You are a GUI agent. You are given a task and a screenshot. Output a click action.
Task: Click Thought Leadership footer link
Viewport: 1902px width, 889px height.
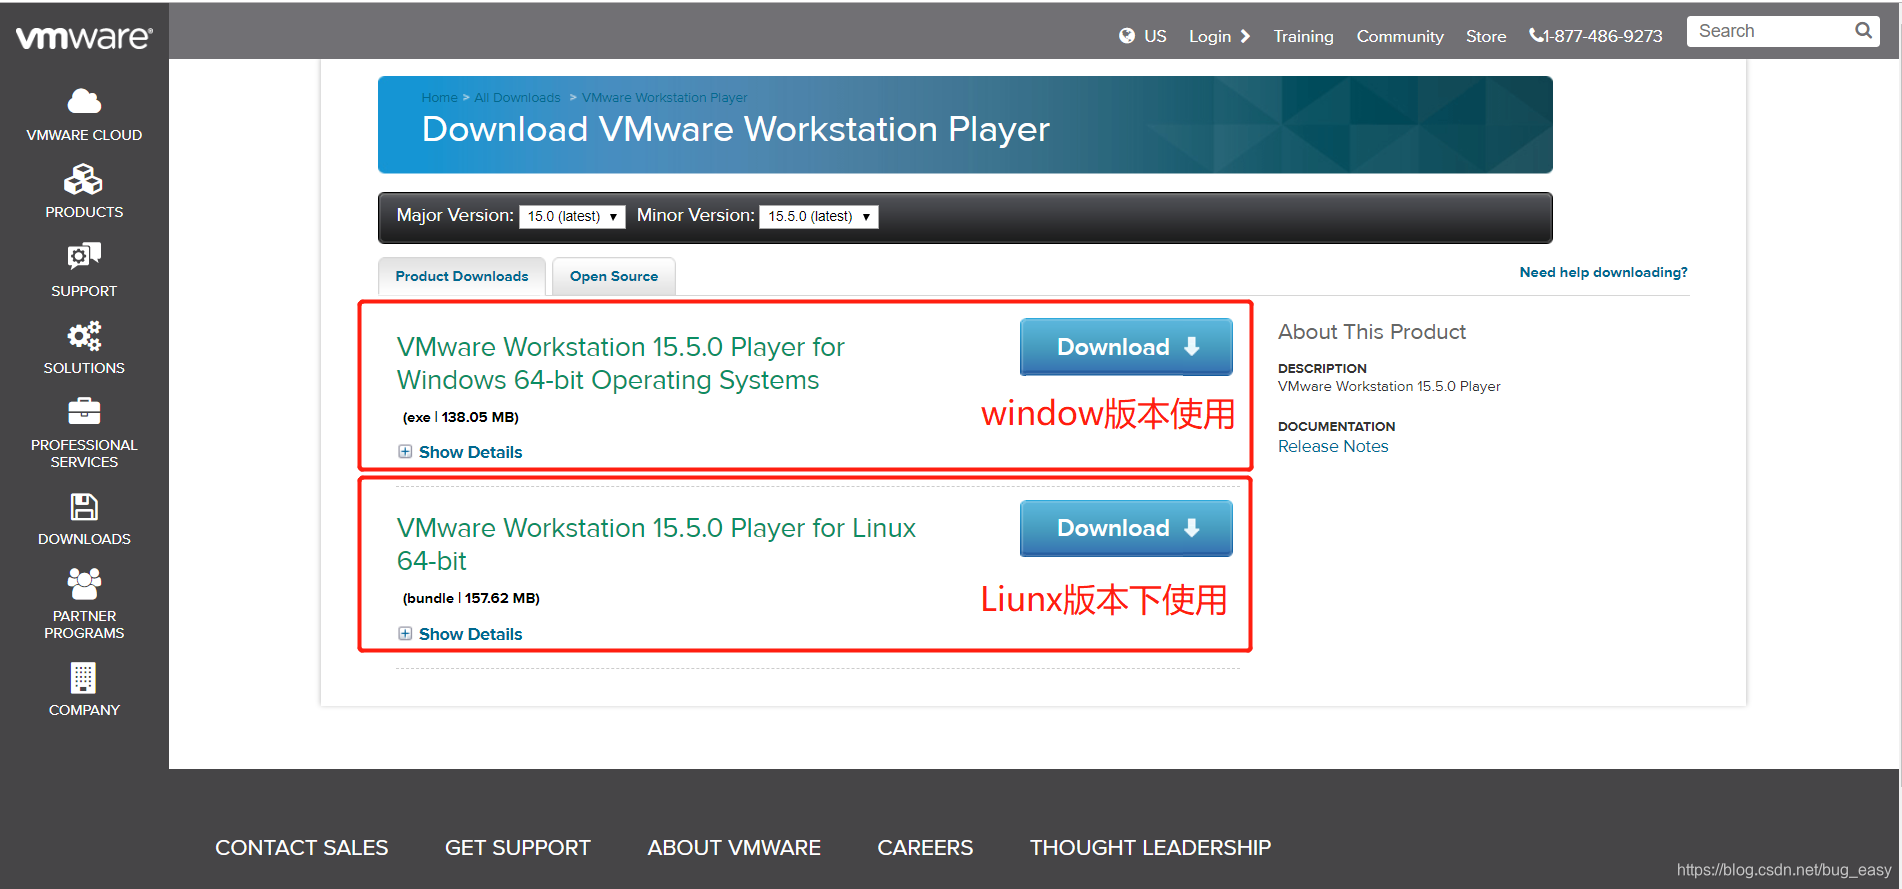pos(1151,848)
